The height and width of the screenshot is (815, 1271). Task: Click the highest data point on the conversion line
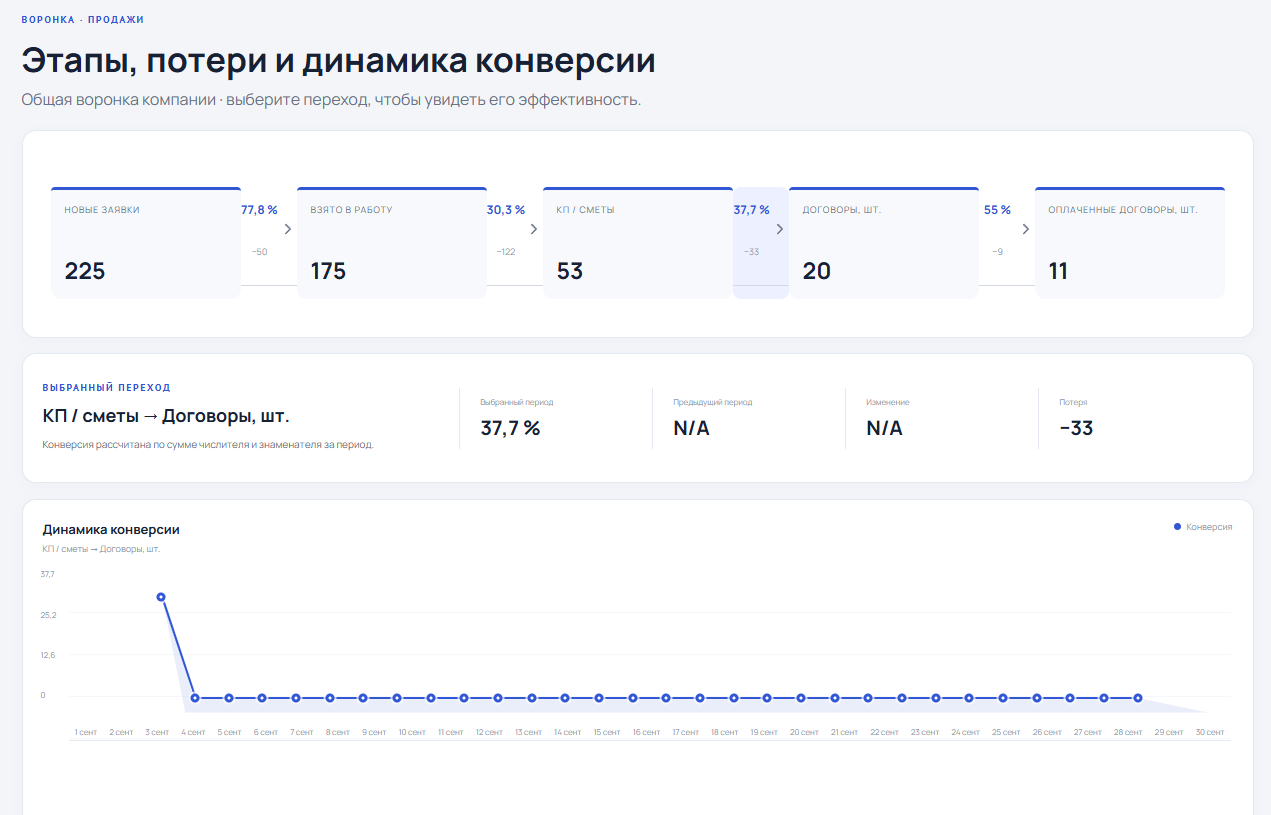tap(161, 597)
